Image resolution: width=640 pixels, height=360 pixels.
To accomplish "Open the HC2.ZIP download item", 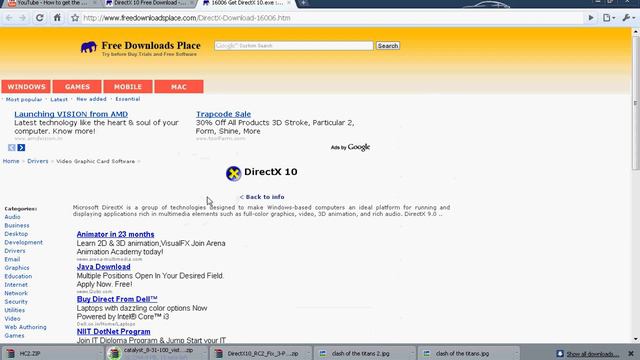I will pos(52,353).
